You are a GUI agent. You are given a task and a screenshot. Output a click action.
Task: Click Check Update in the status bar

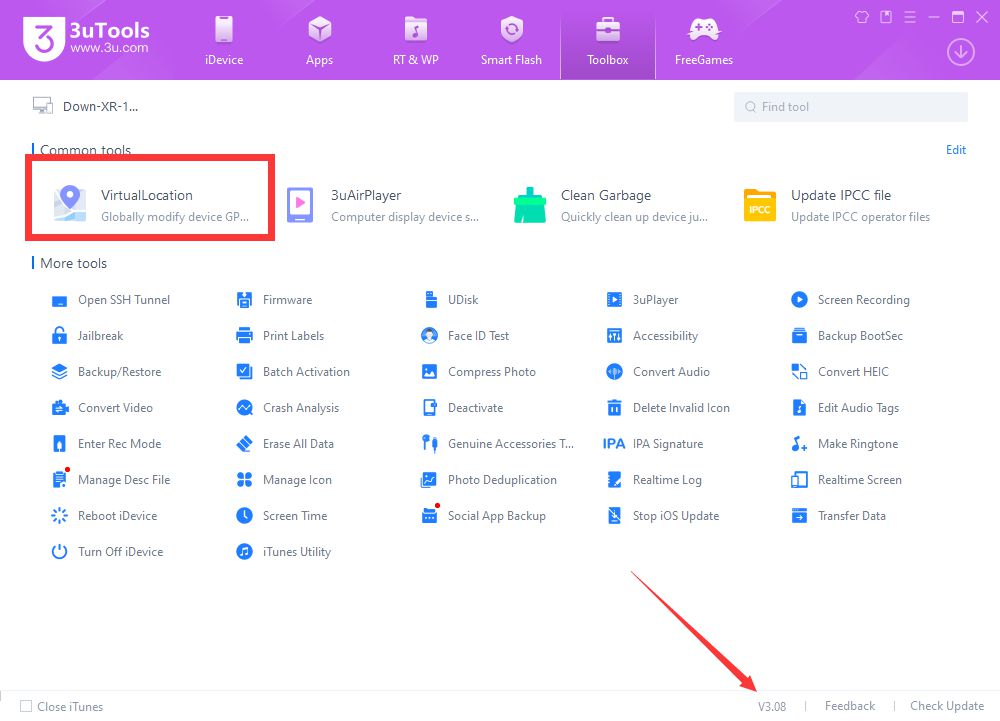click(946, 706)
